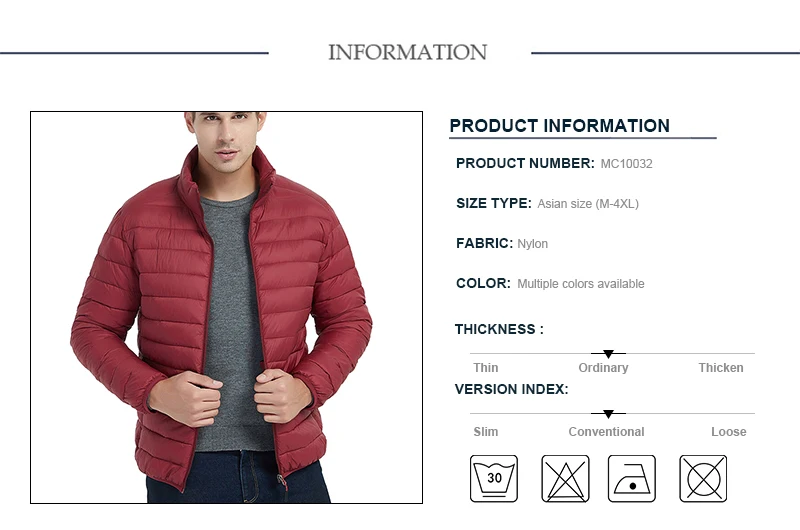This screenshot has height=530, width=800.
Task: Select the Thicken thickness label
Action: pyautogui.click(x=720, y=368)
